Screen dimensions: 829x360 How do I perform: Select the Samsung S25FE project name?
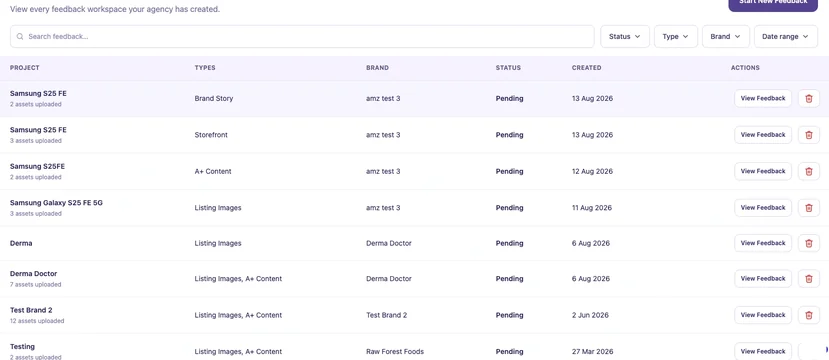tap(37, 166)
